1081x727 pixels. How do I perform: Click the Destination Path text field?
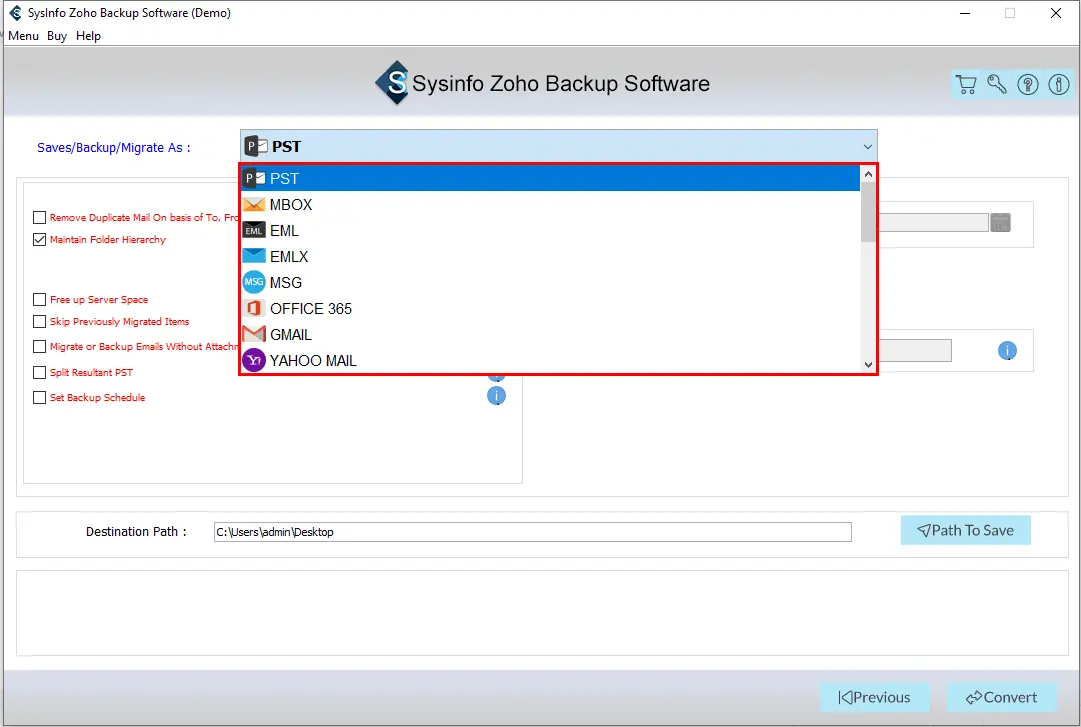coord(532,532)
